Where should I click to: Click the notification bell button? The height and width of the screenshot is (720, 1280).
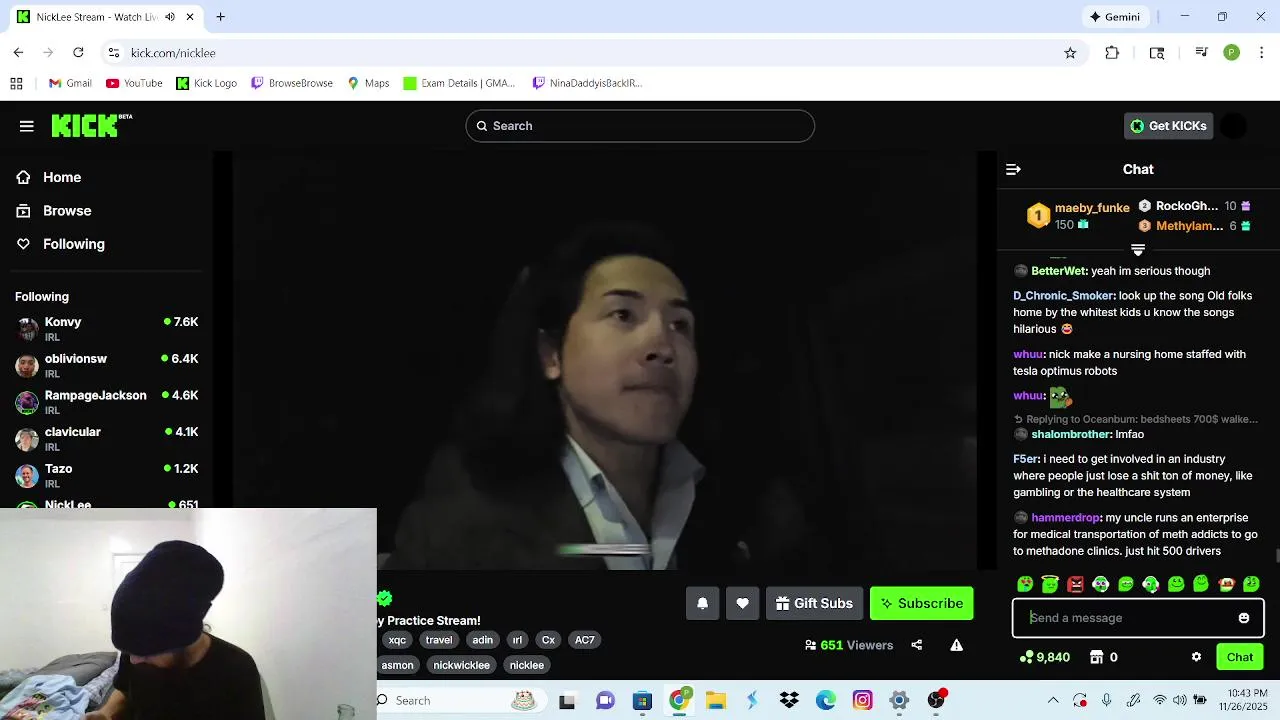coord(702,603)
